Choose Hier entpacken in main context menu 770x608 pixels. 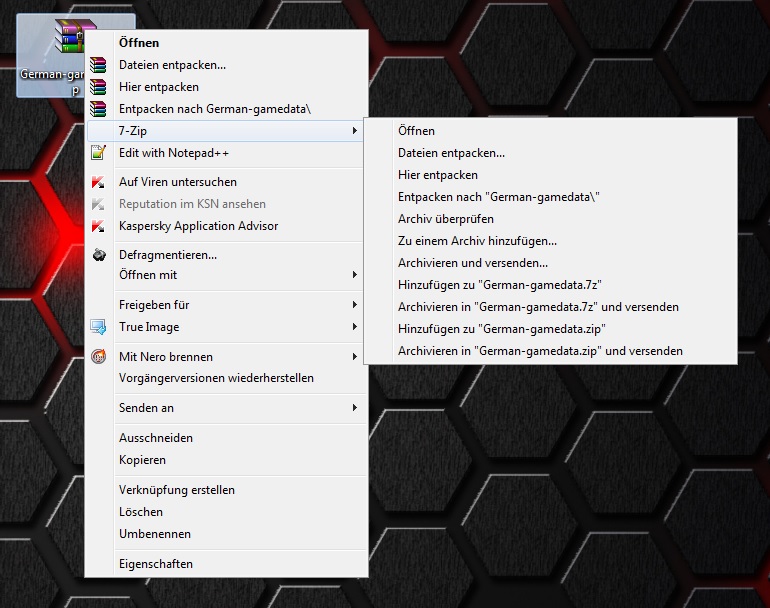(226, 87)
